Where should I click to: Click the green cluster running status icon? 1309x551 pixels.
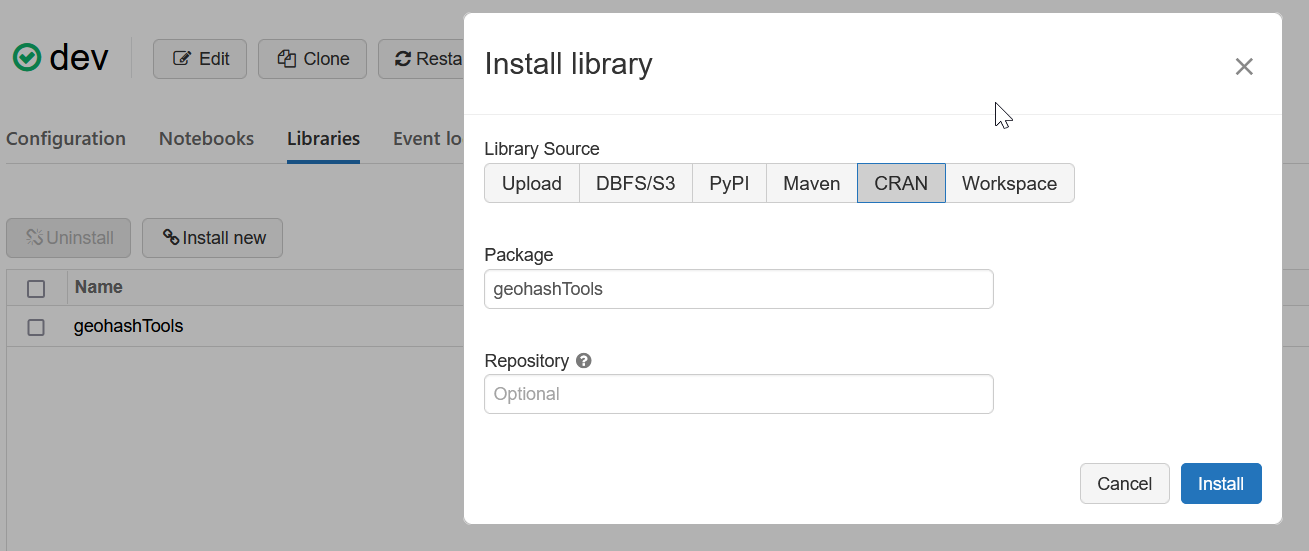[x=27, y=58]
